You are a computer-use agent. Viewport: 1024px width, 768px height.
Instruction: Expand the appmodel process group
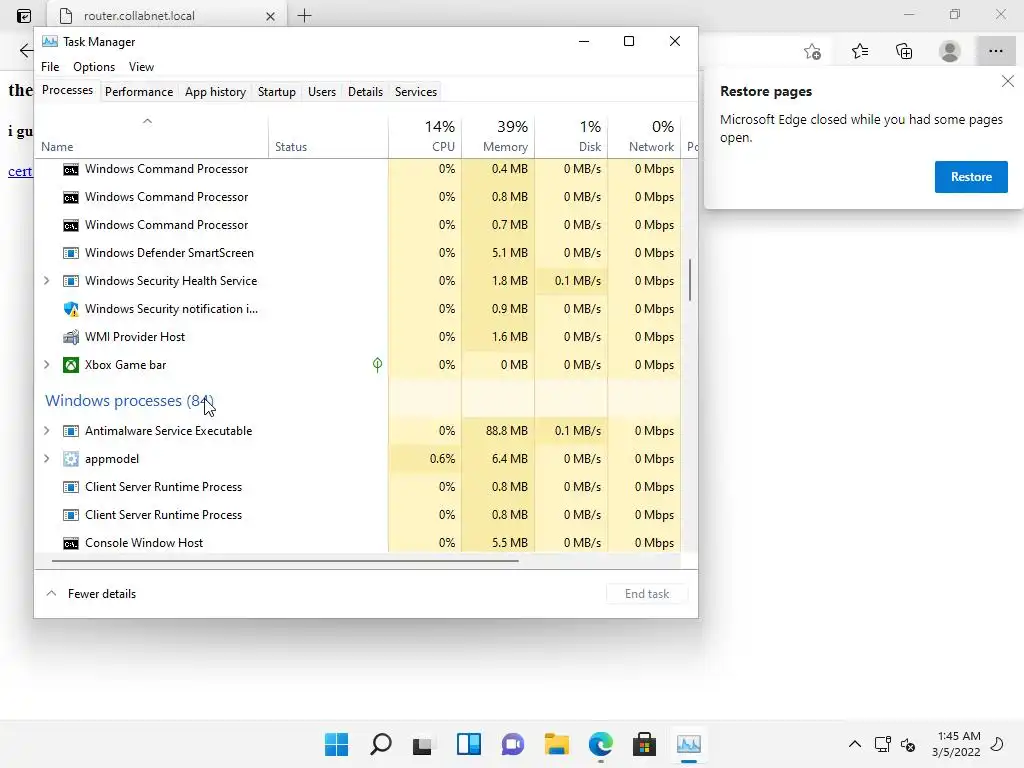[46, 459]
